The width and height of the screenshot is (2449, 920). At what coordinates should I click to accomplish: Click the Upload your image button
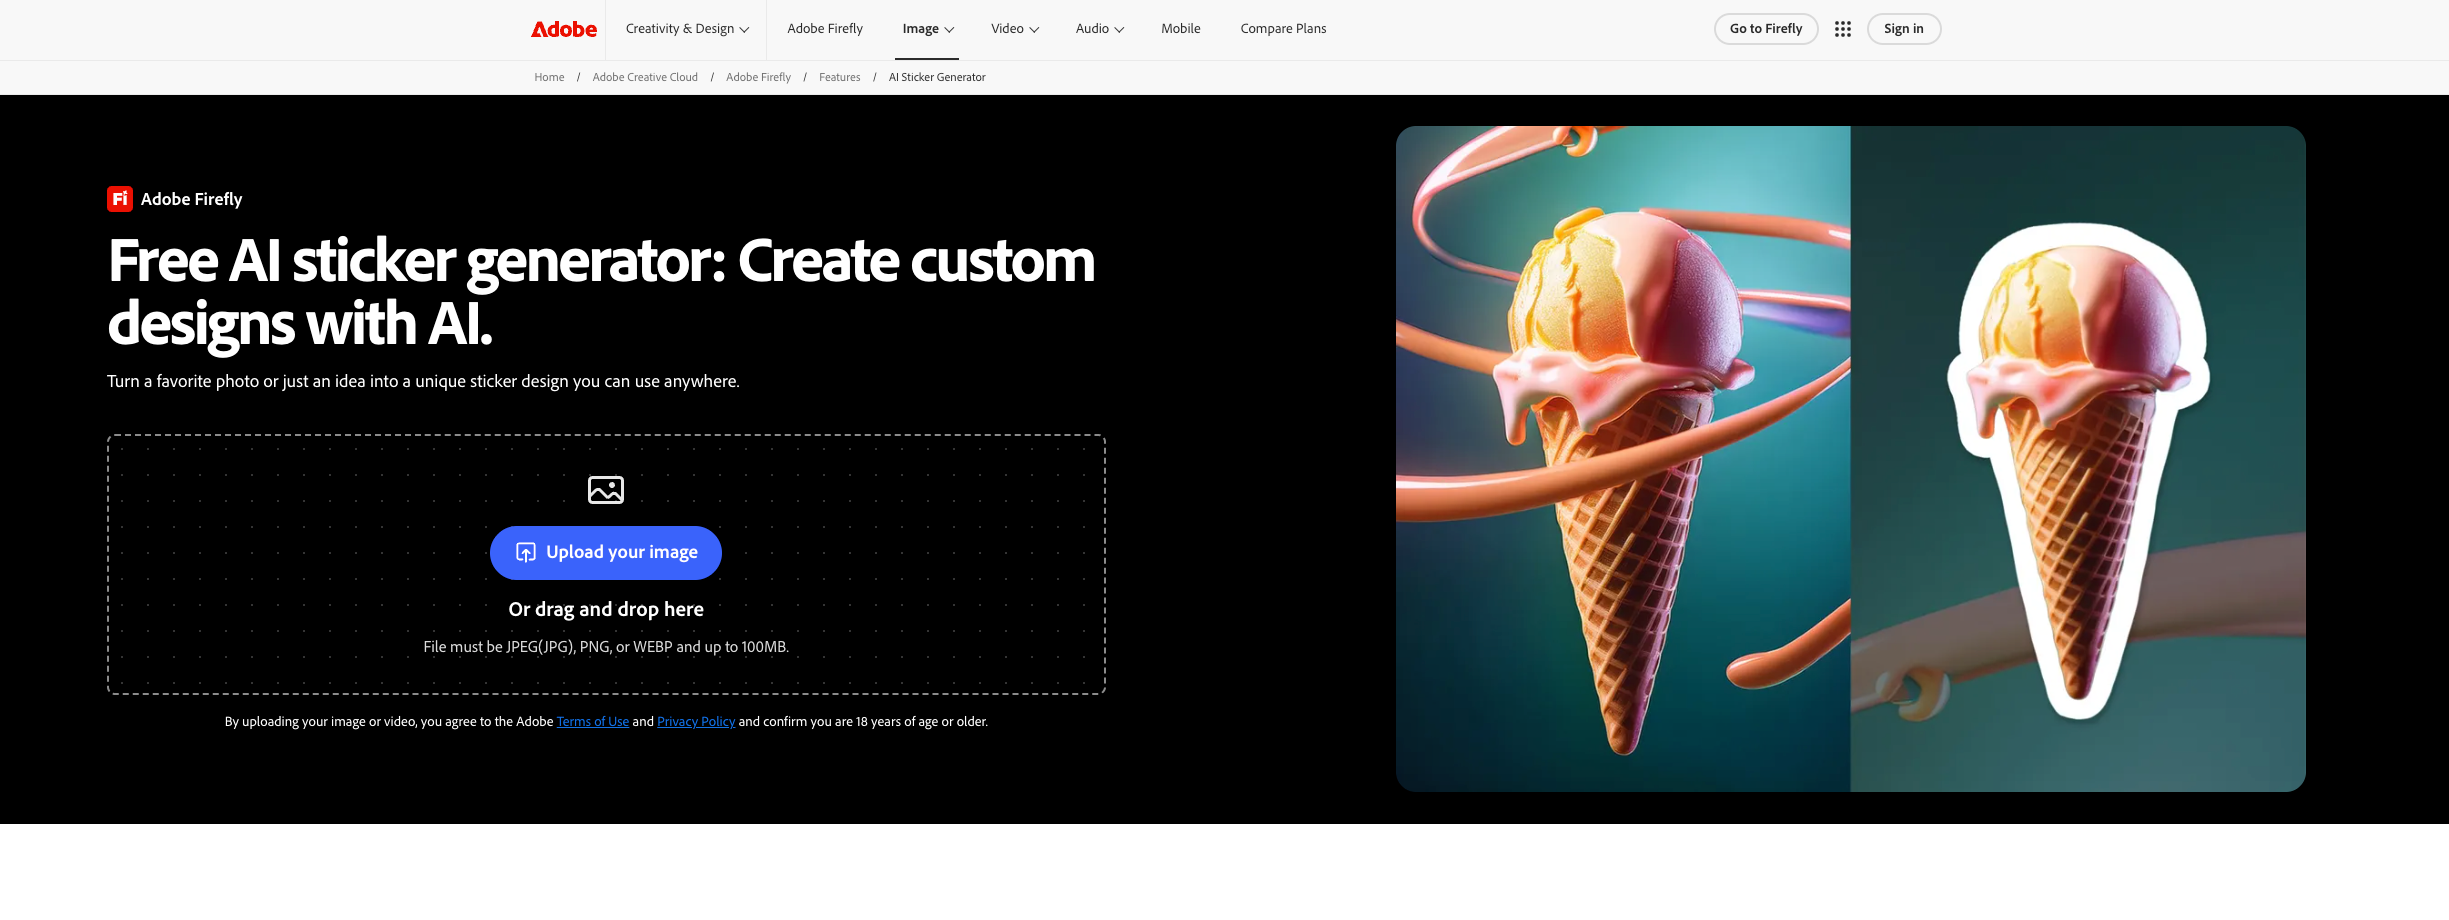click(606, 553)
